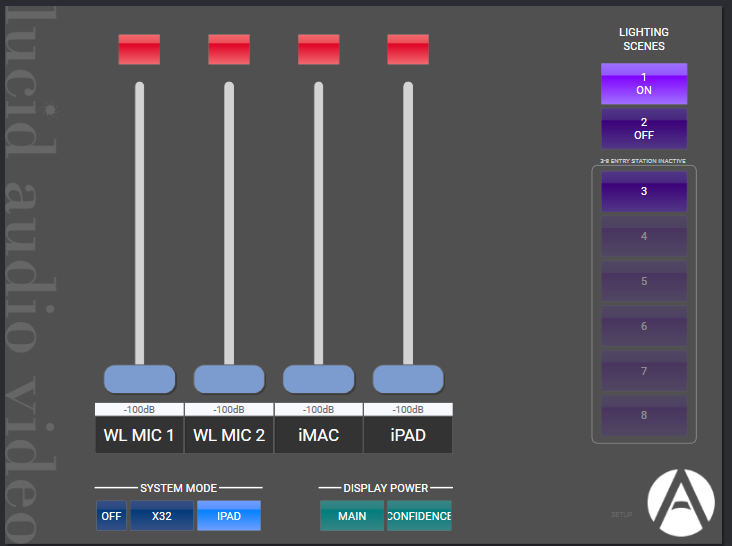Click the -100dB value above WL MIC 1
The height and width of the screenshot is (546, 732).
pyautogui.click(x=139, y=409)
